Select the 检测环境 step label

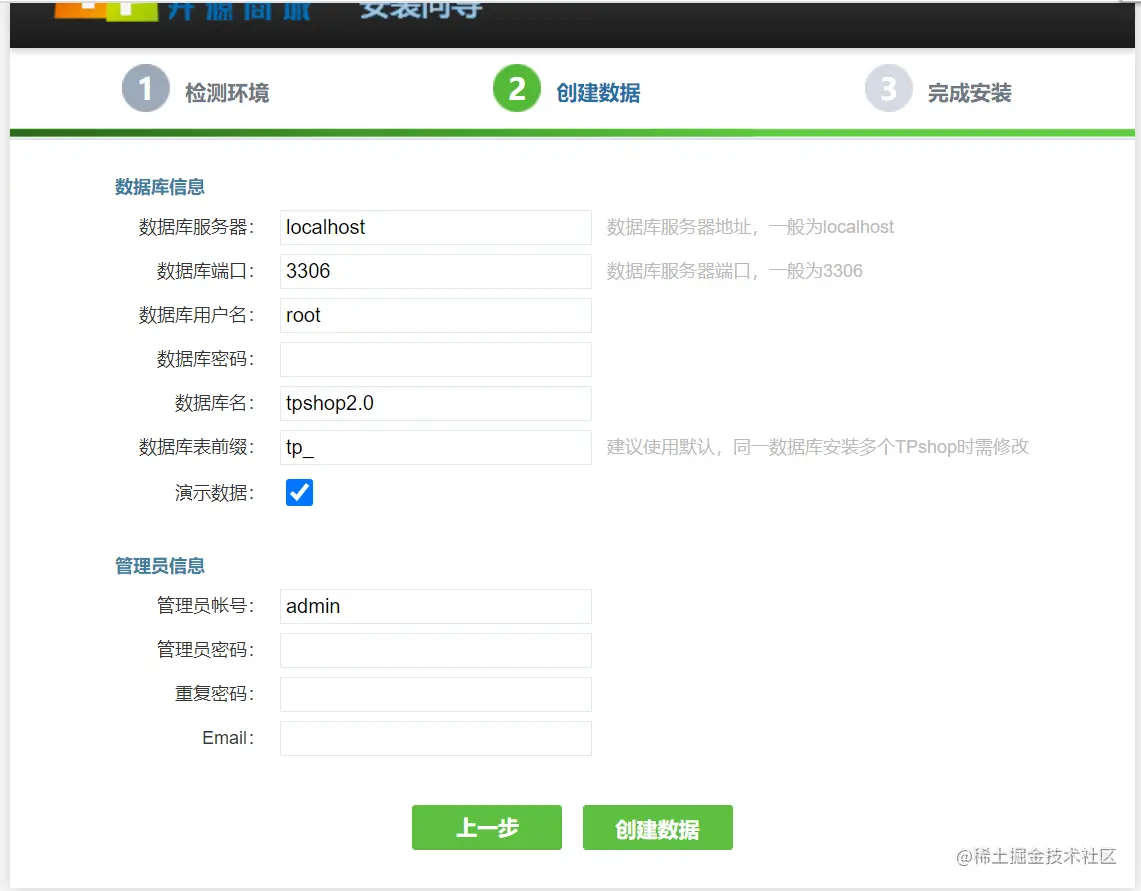(227, 92)
